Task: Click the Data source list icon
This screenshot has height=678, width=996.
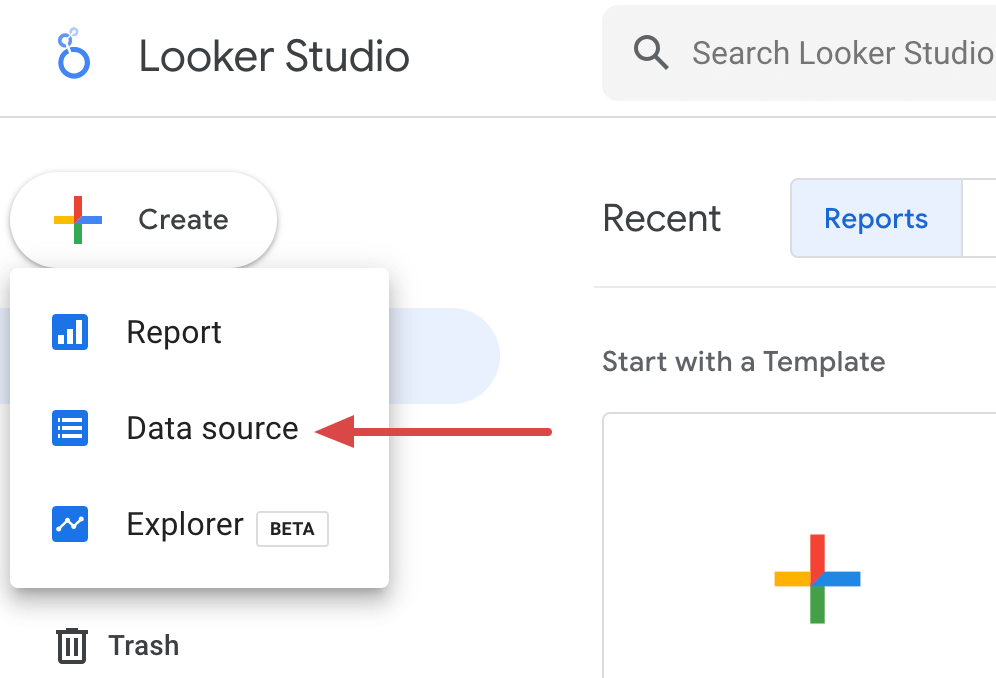Action: coord(70,428)
